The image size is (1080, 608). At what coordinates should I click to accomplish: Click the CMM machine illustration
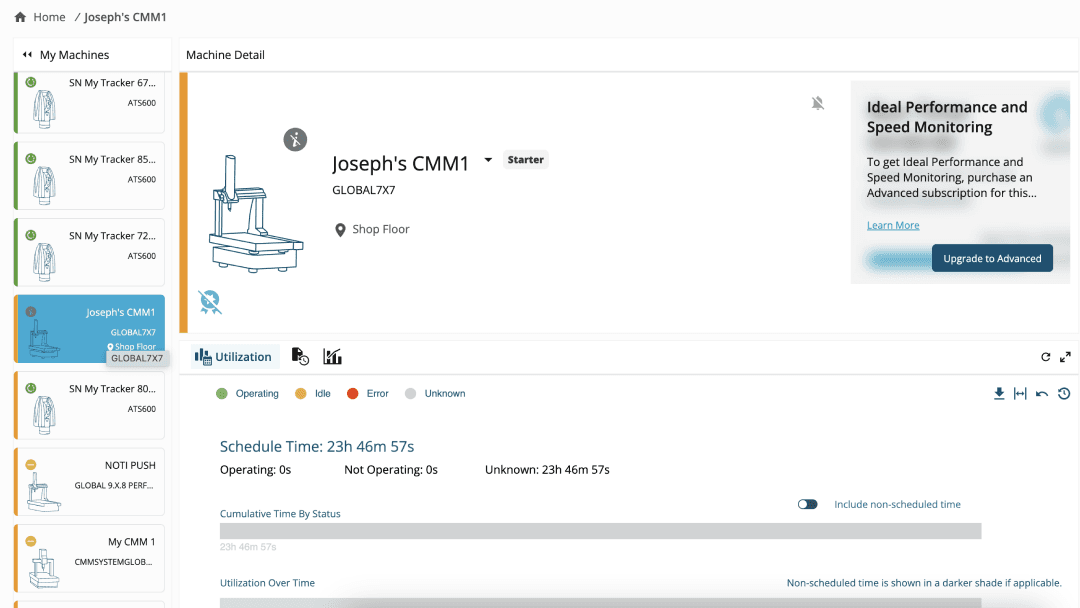tap(256, 213)
